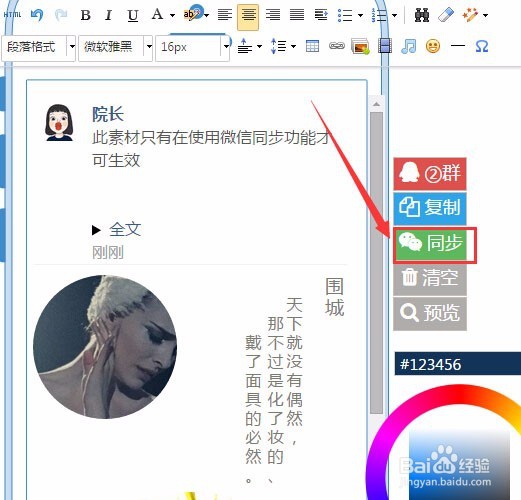Toggle underline formatting

[133, 15]
